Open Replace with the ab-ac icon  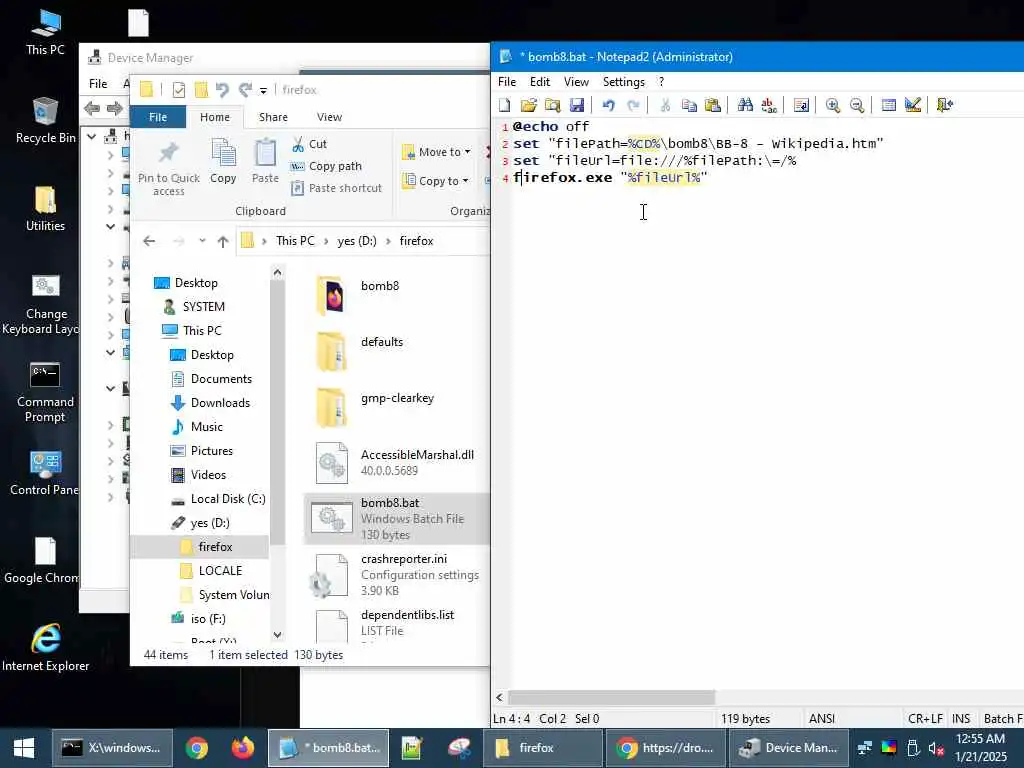(769, 105)
